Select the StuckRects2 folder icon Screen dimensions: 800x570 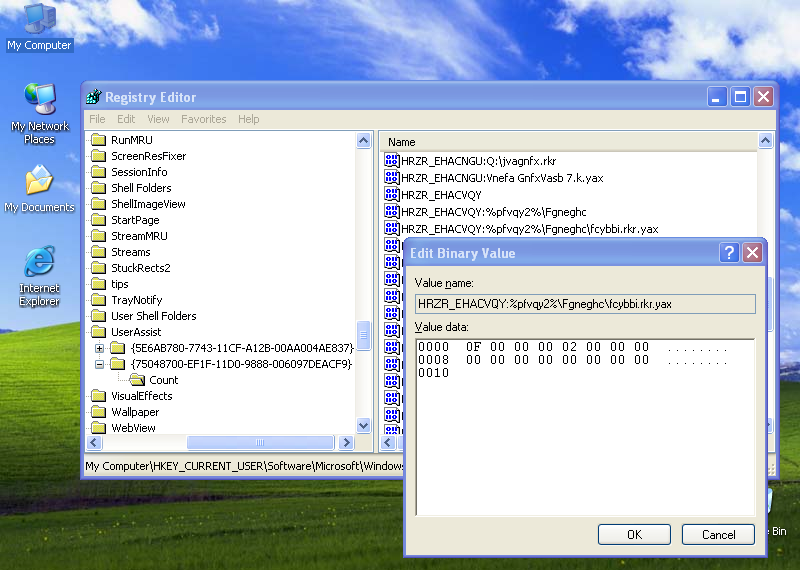point(98,268)
